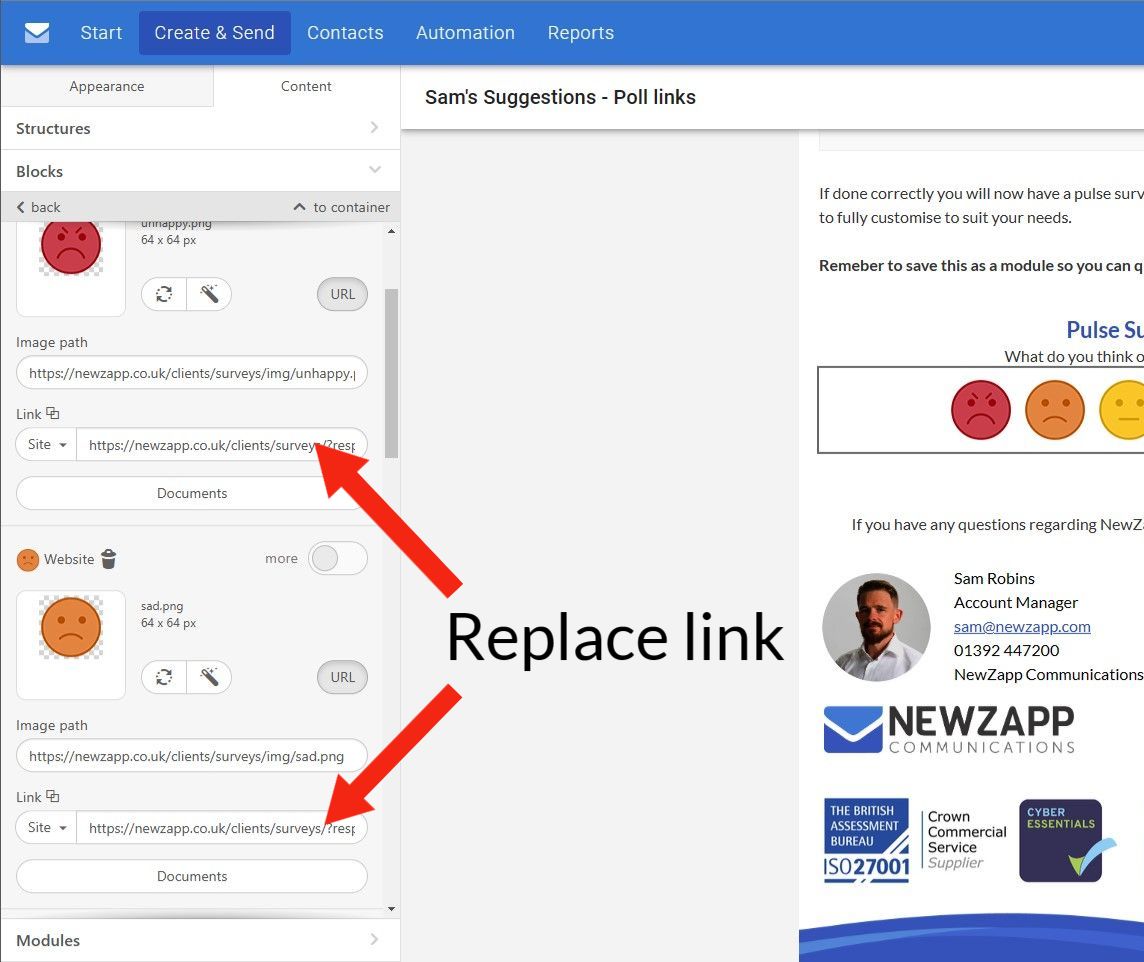The height and width of the screenshot is (962, 1144).
Task: Toggle the URL button for unhappy.png
Action: coord(342,294)
